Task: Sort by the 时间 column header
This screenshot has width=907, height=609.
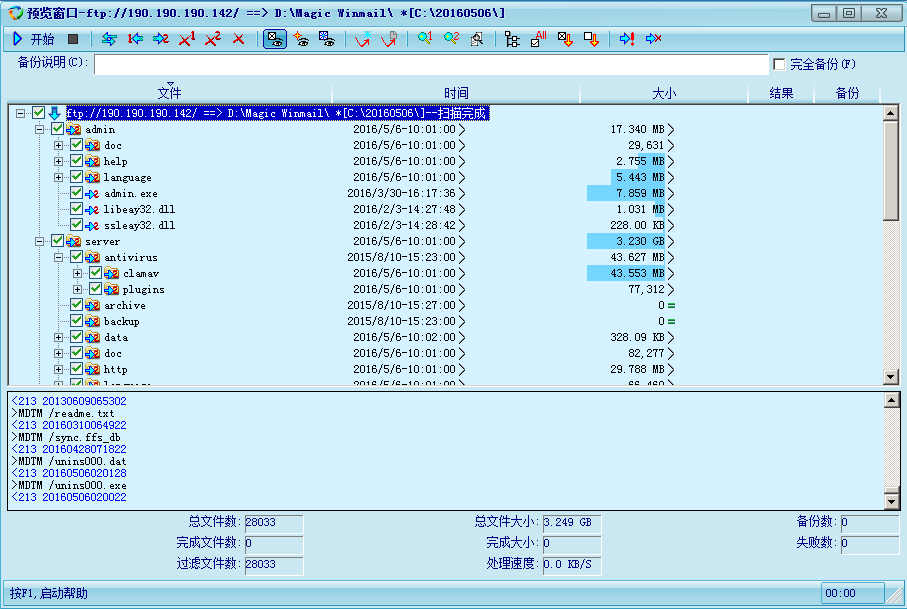Action: pos(455,93)
